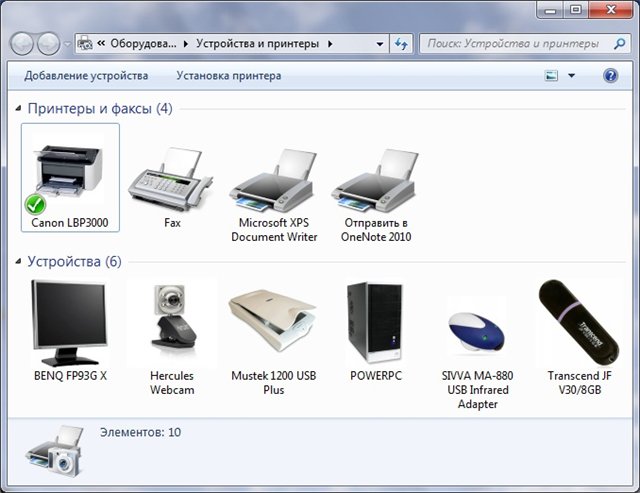This screenshot has height=493, width=640.
Task: Click the search magnifier icon
Action: (619, 44)
